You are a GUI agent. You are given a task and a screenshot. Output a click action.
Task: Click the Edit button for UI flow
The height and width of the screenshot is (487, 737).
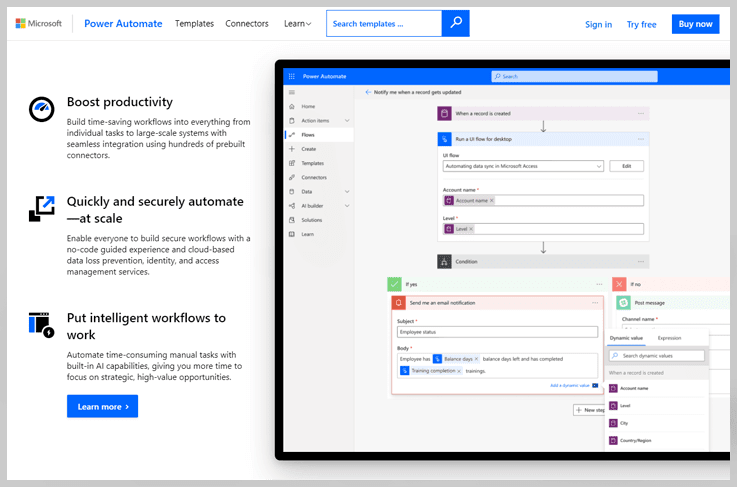click(627, 166)
